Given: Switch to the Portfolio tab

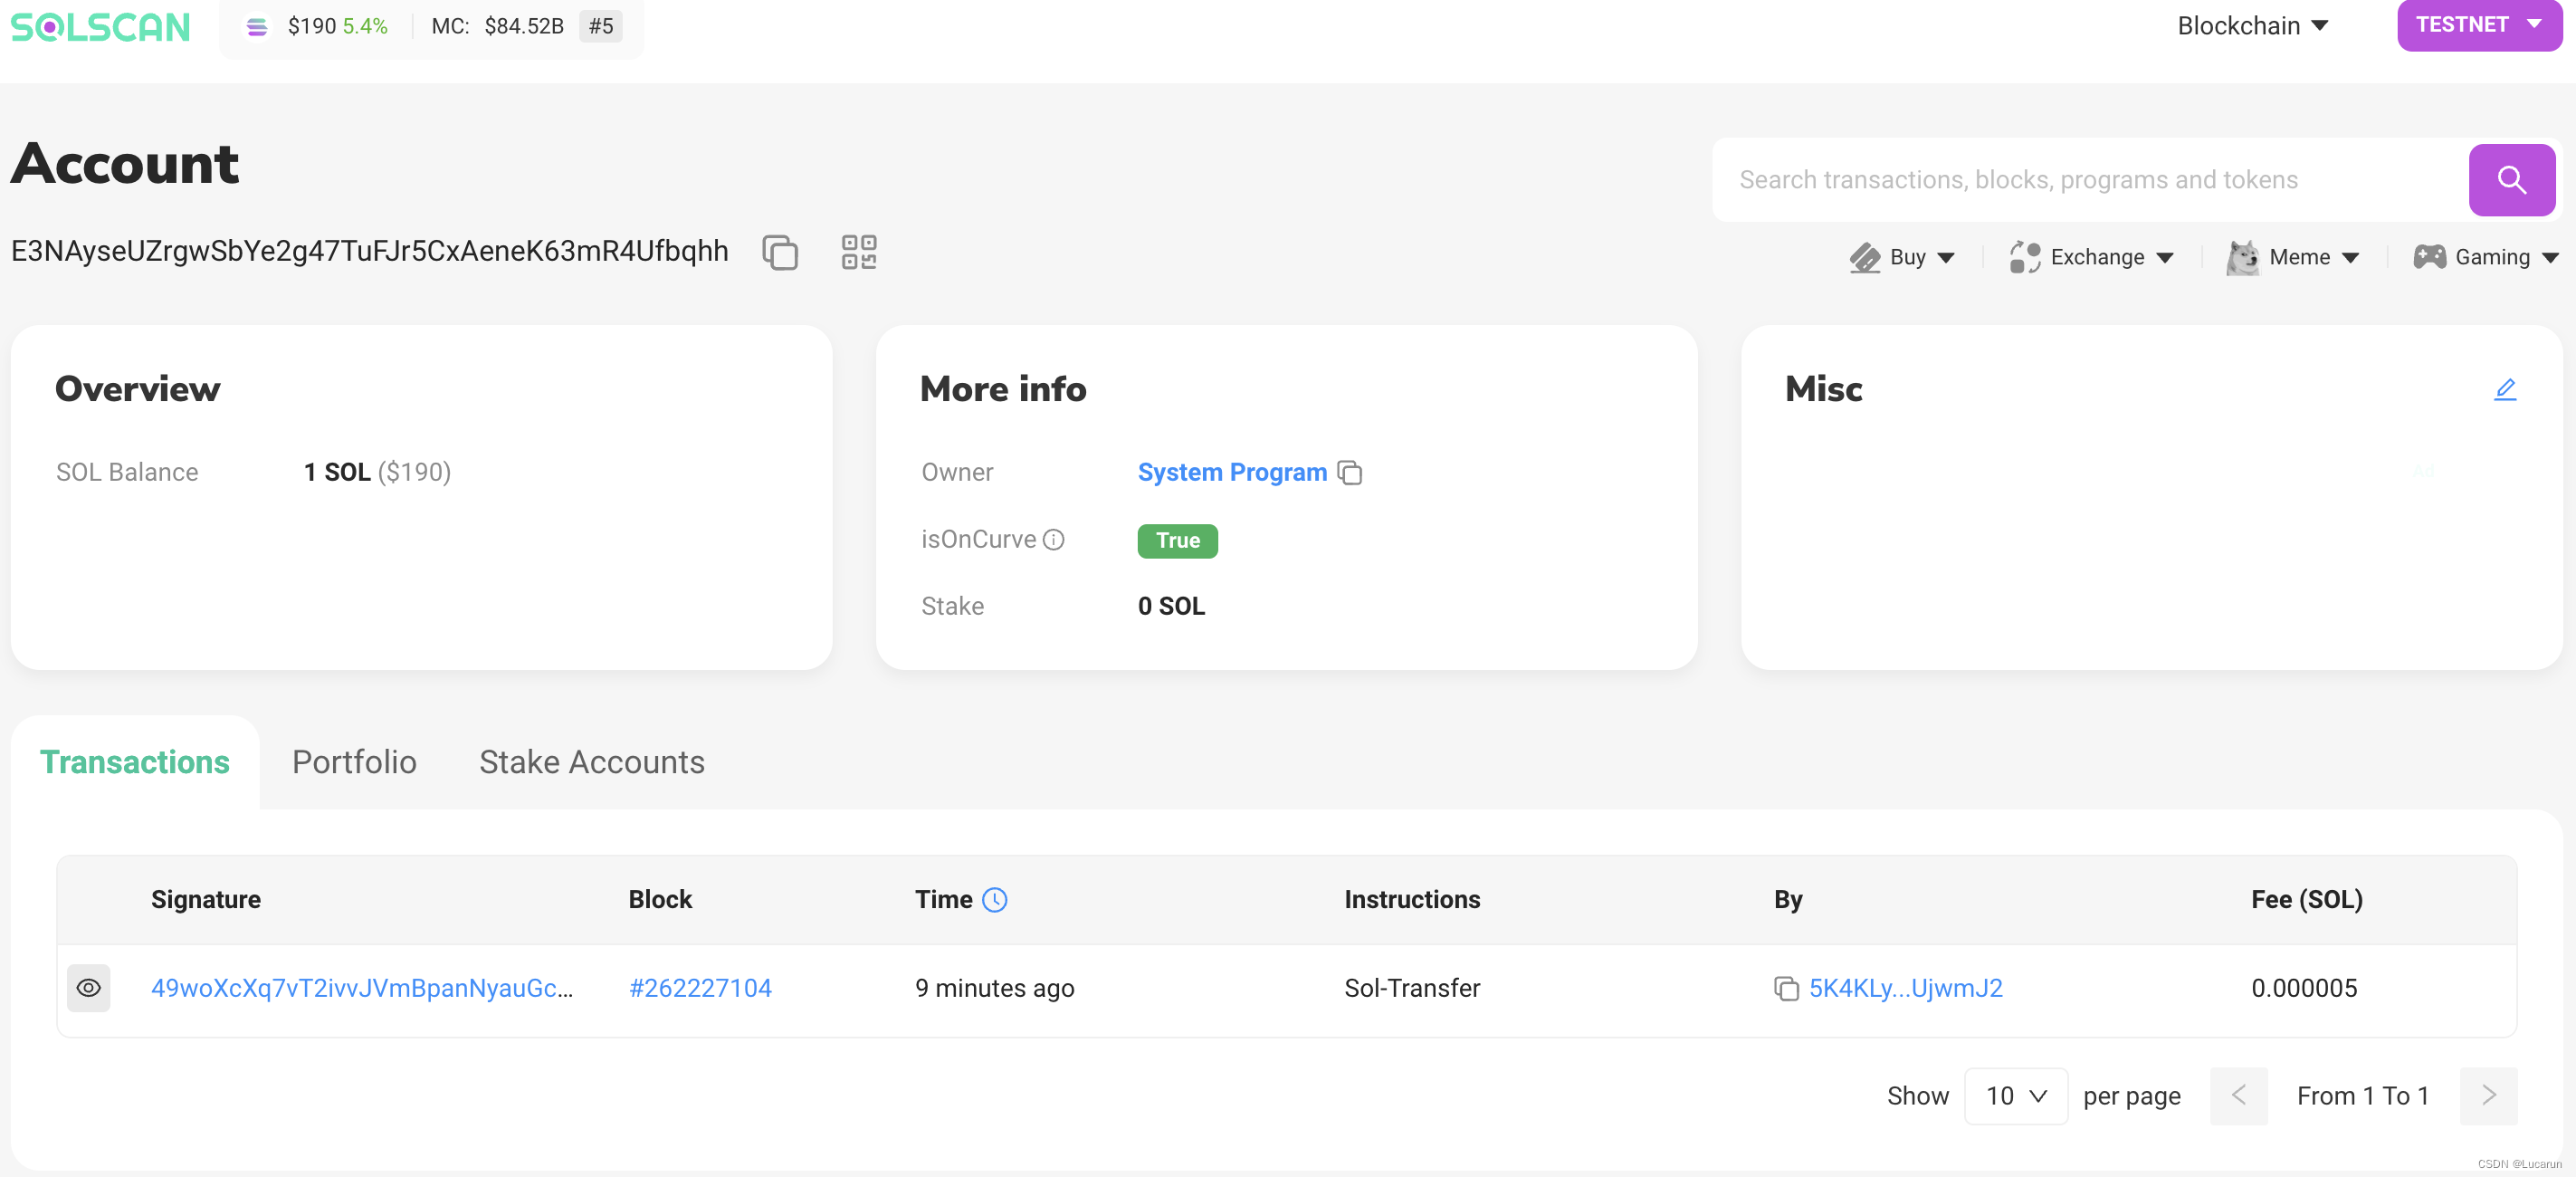Looking at the screenshot, I should (x=354, y=762).
